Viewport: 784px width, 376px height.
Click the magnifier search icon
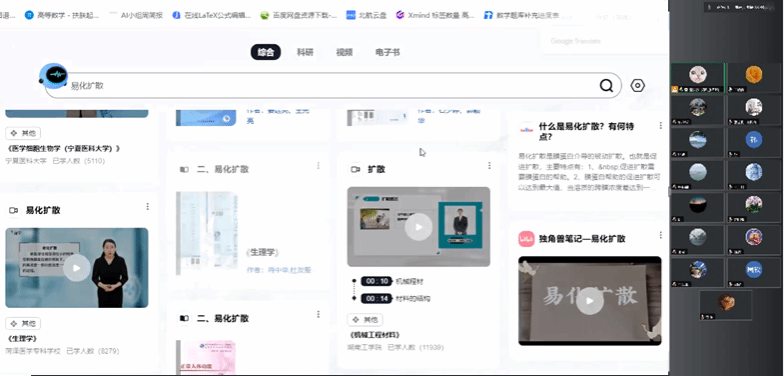(606, 86)
